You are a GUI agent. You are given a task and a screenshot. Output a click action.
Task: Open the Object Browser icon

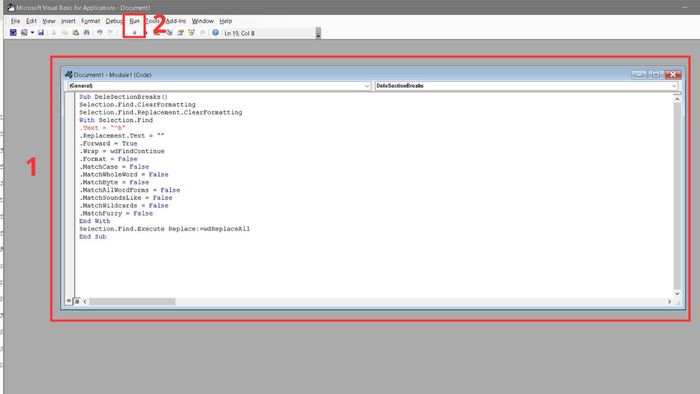191,33
